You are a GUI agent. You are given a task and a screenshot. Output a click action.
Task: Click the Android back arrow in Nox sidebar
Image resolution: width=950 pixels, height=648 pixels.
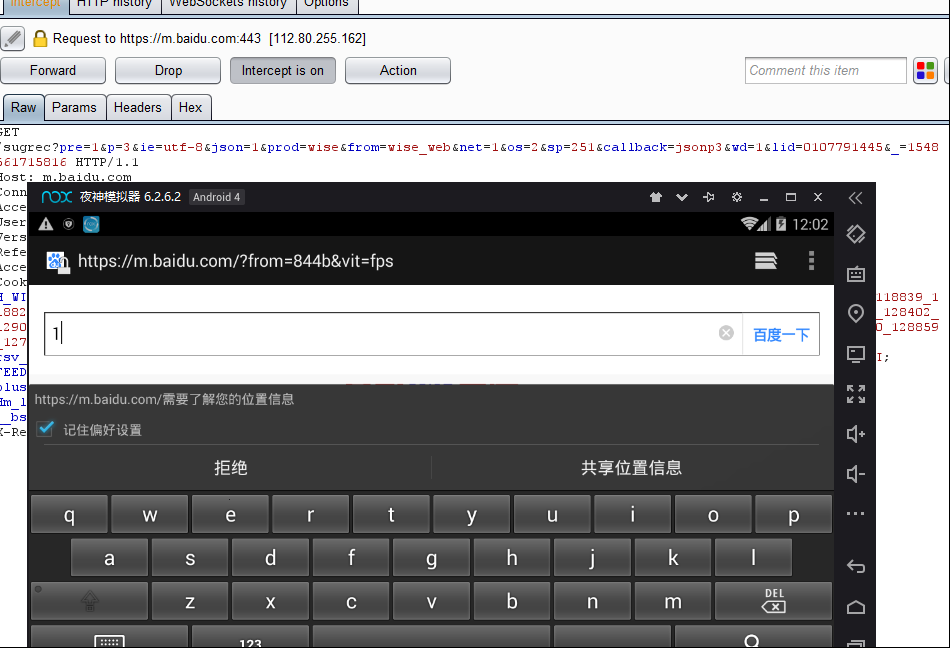coord(855,566)
